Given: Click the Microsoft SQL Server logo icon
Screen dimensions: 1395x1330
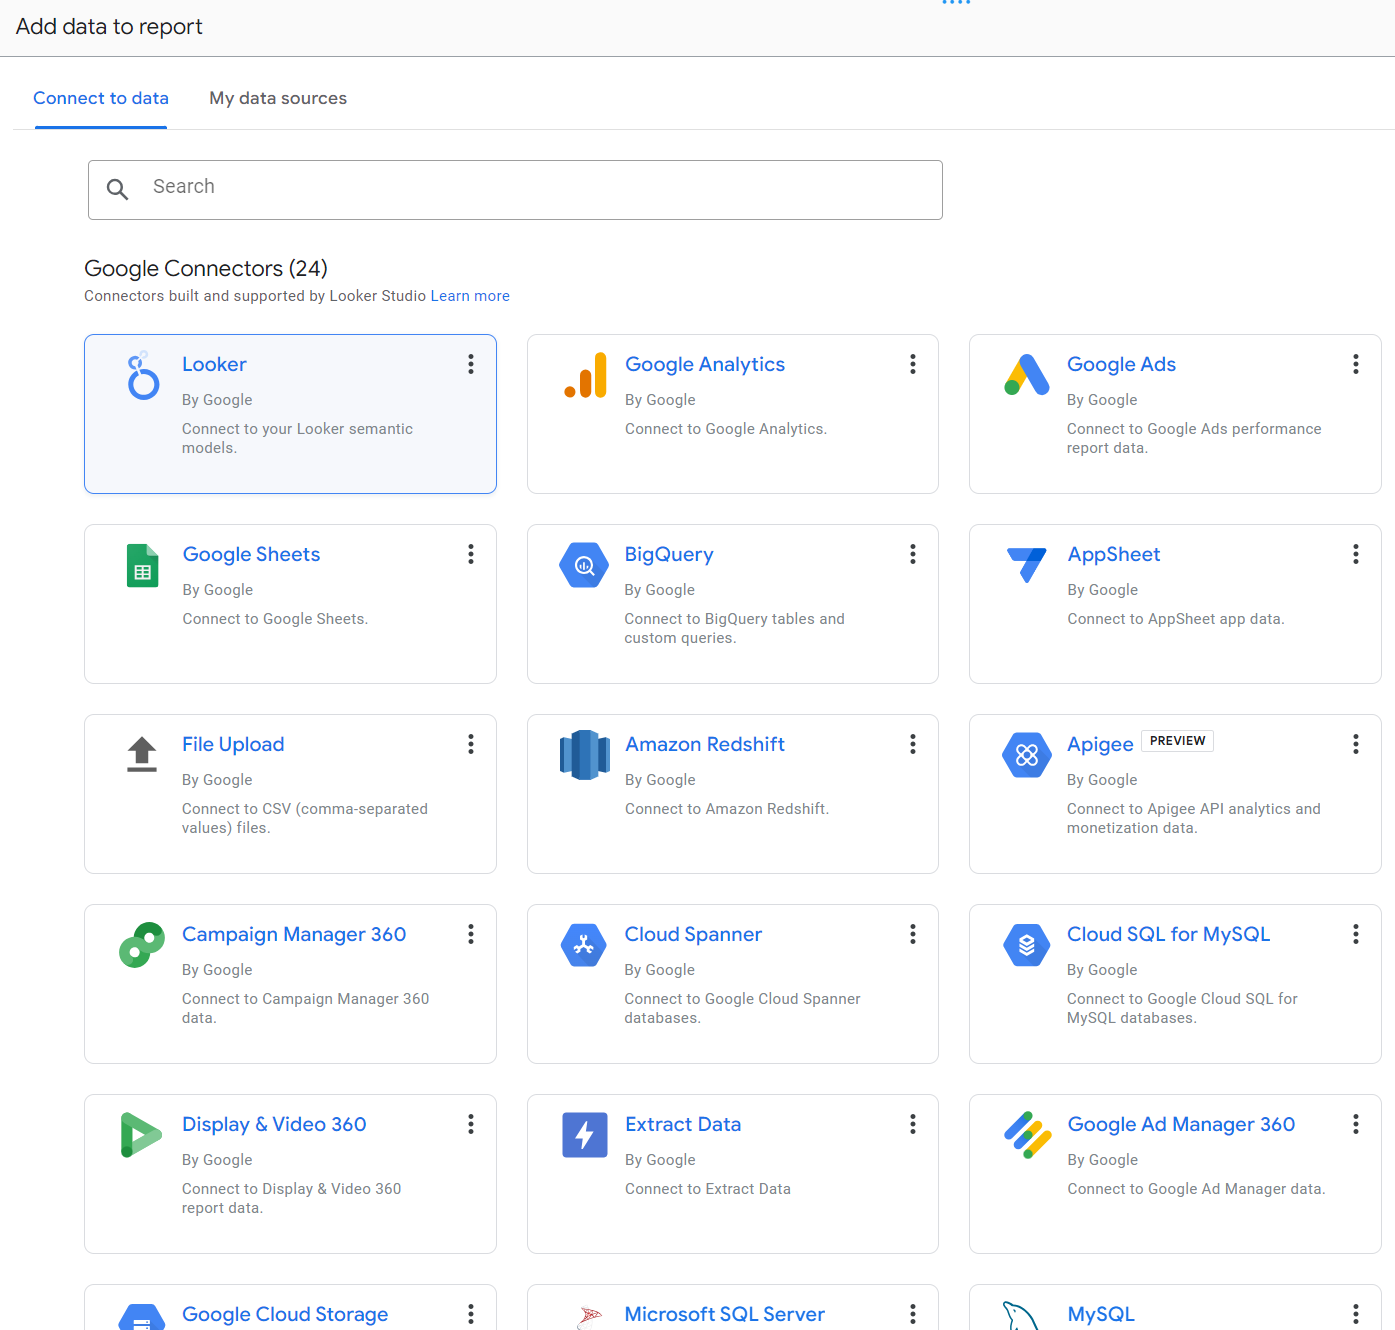Looking at the screenshot, I should click(x=590, y=1316).
